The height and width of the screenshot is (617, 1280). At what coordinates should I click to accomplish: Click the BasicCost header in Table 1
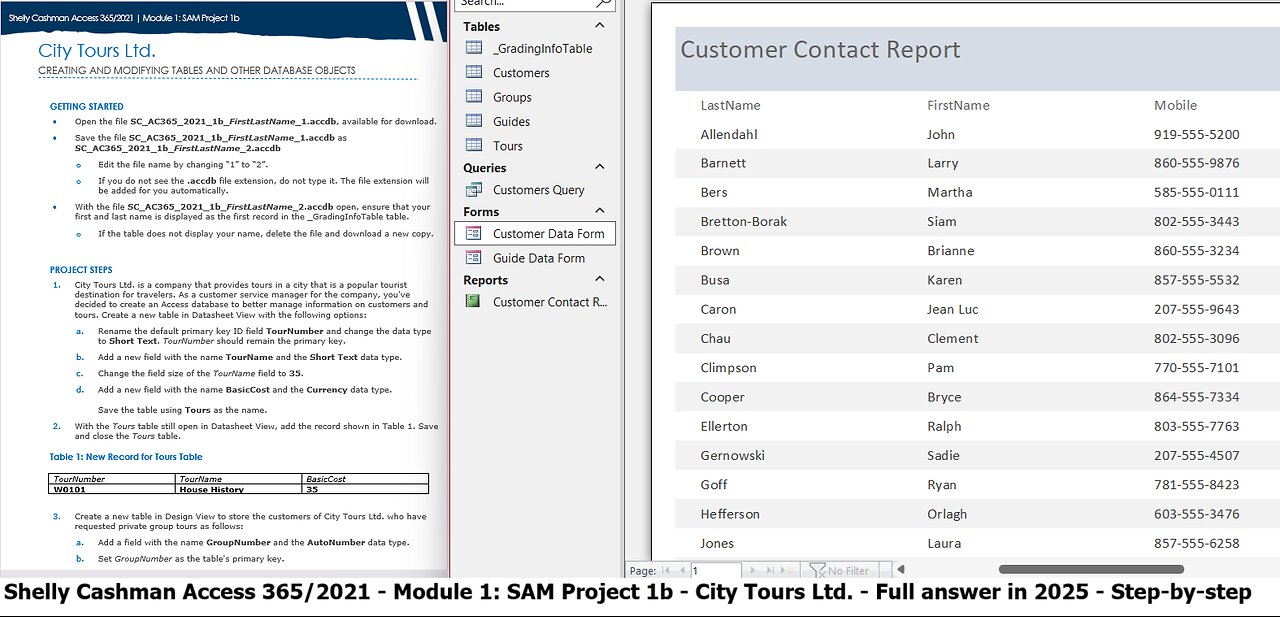point(366,479)
